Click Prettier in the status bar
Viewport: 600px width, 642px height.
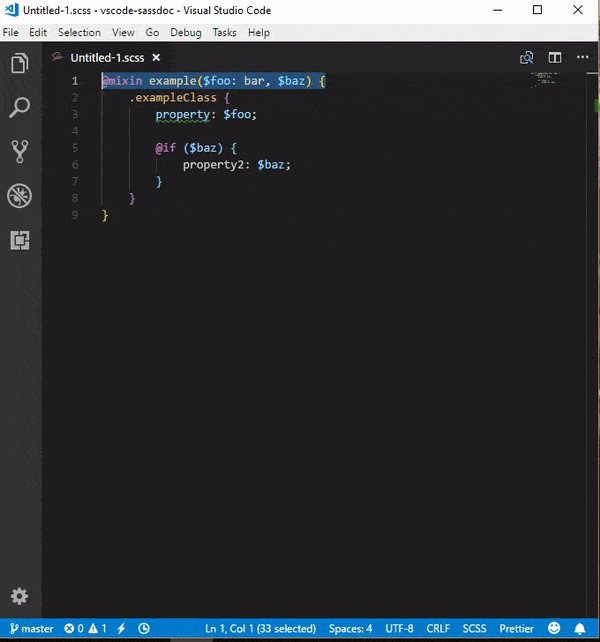point(516,628)
